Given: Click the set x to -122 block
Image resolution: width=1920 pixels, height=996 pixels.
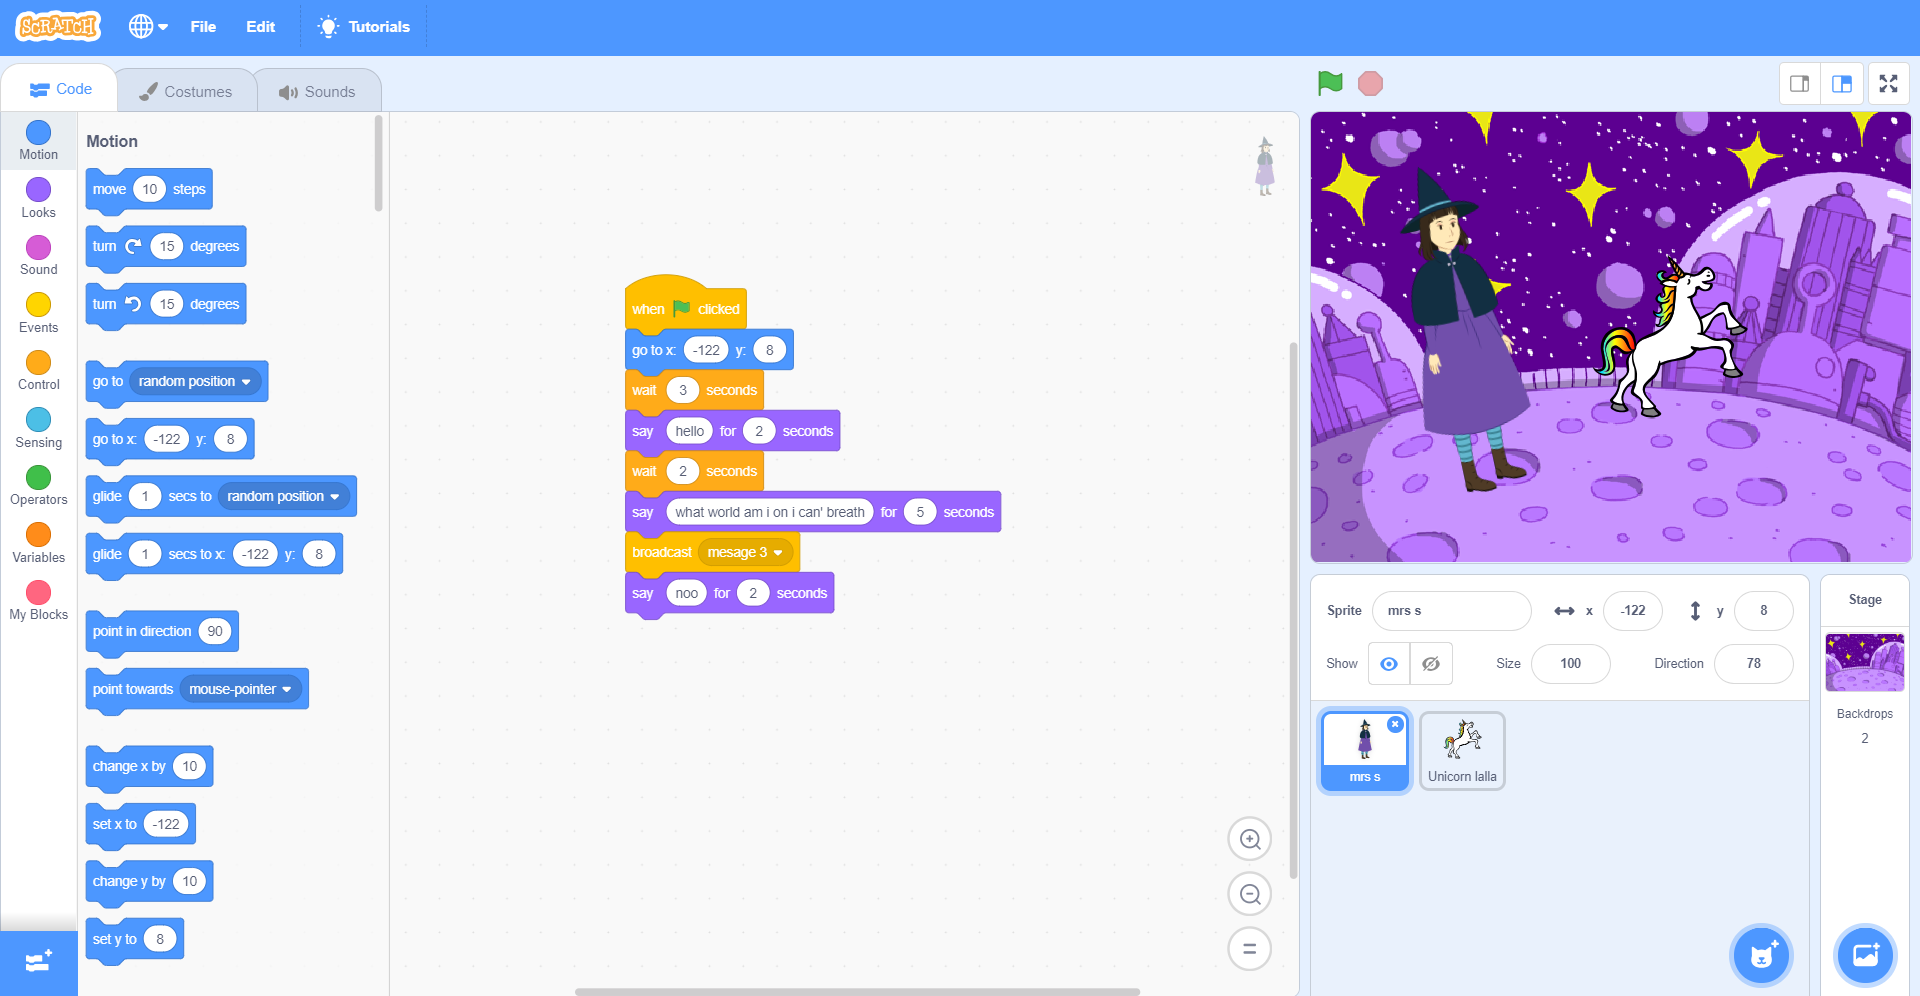Looking at the screenshot, I should [x=141, y=825].
